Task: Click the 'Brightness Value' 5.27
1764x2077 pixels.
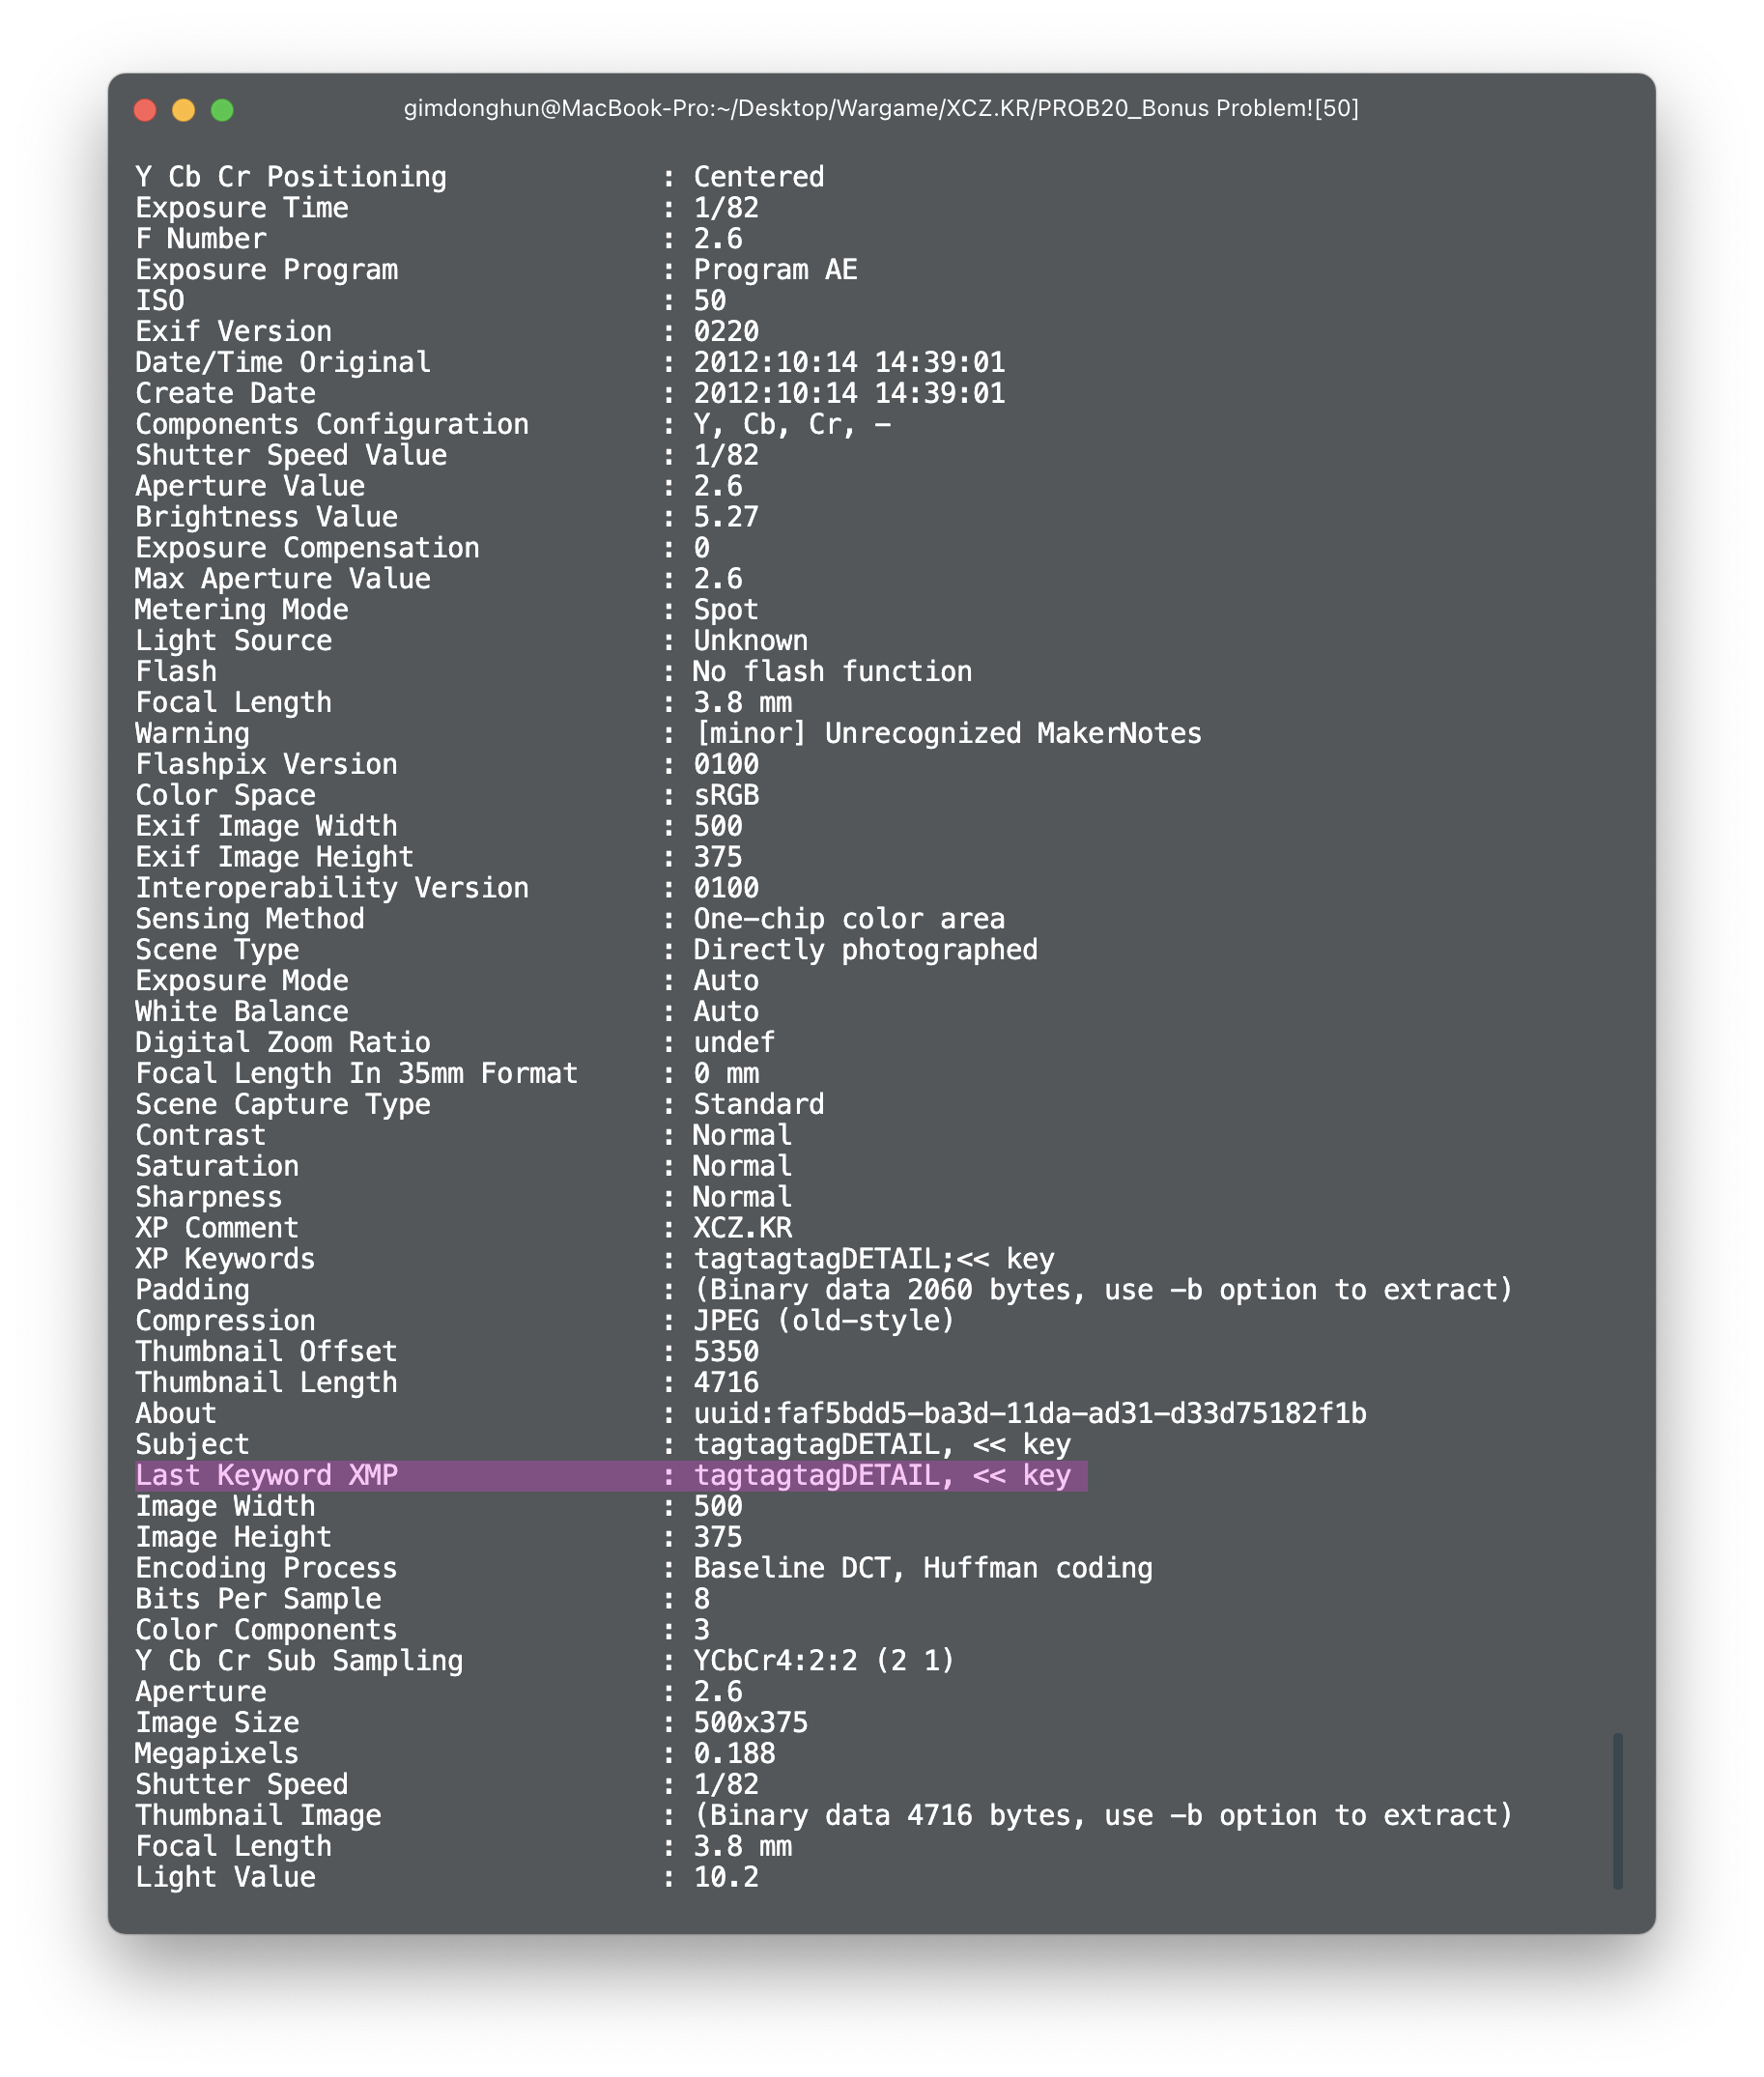Action: coord(726,517)
